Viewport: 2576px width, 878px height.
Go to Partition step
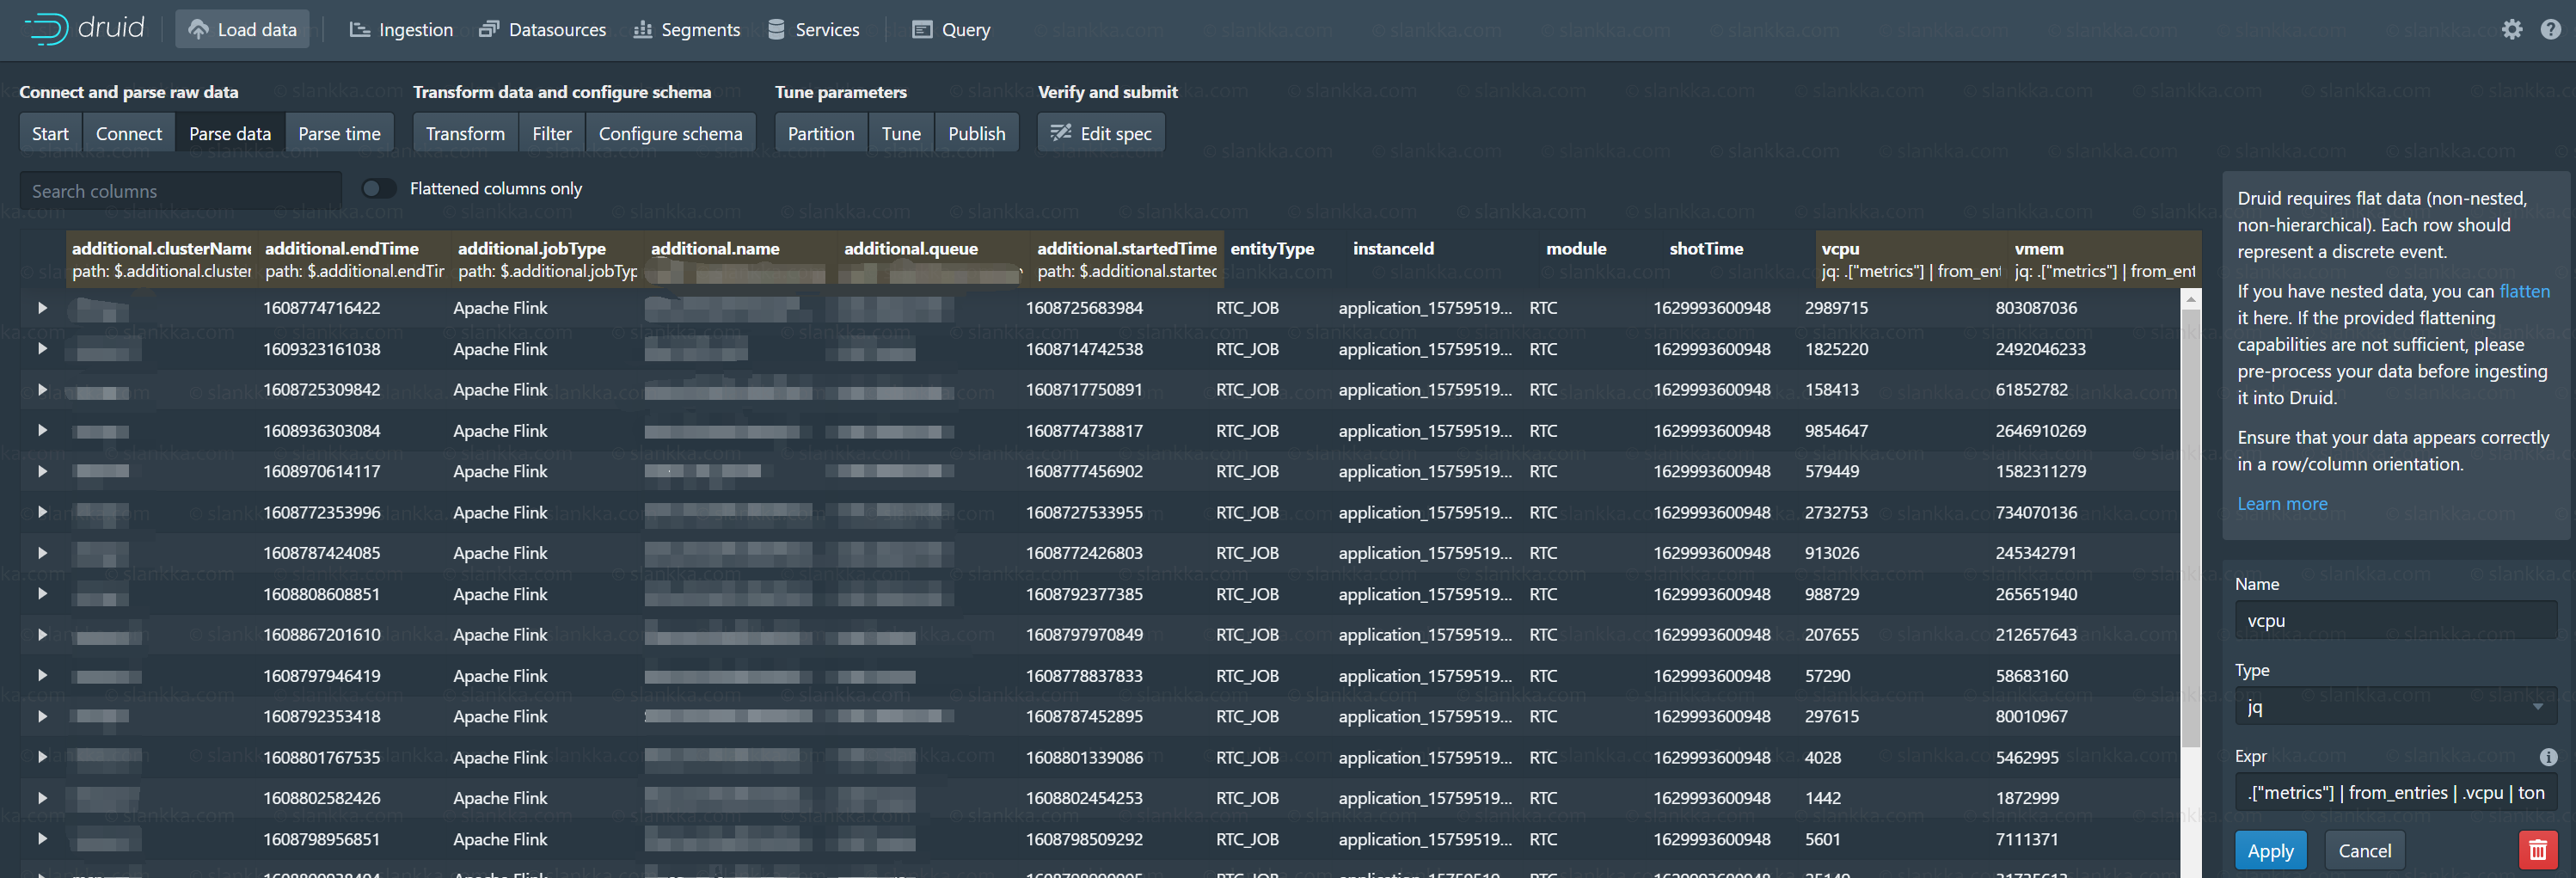coord(821,133)
